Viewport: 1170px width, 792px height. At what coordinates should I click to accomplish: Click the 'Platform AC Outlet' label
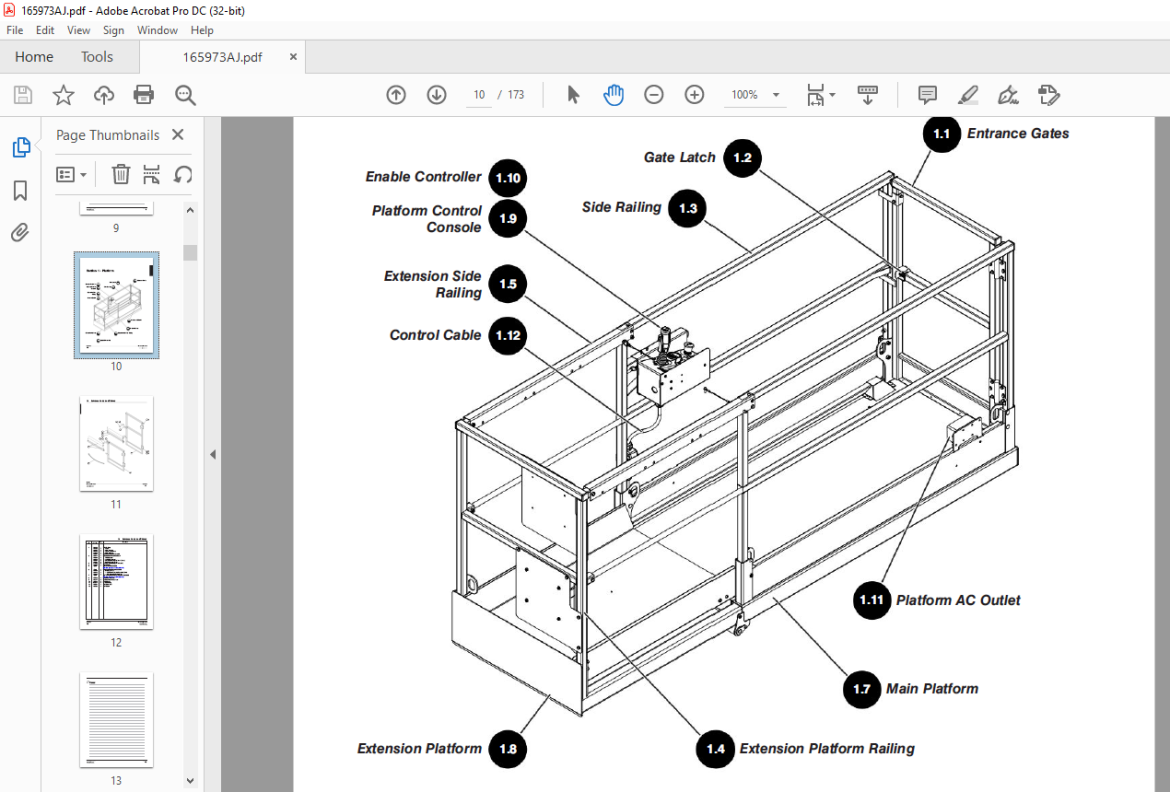pos(958,600)
